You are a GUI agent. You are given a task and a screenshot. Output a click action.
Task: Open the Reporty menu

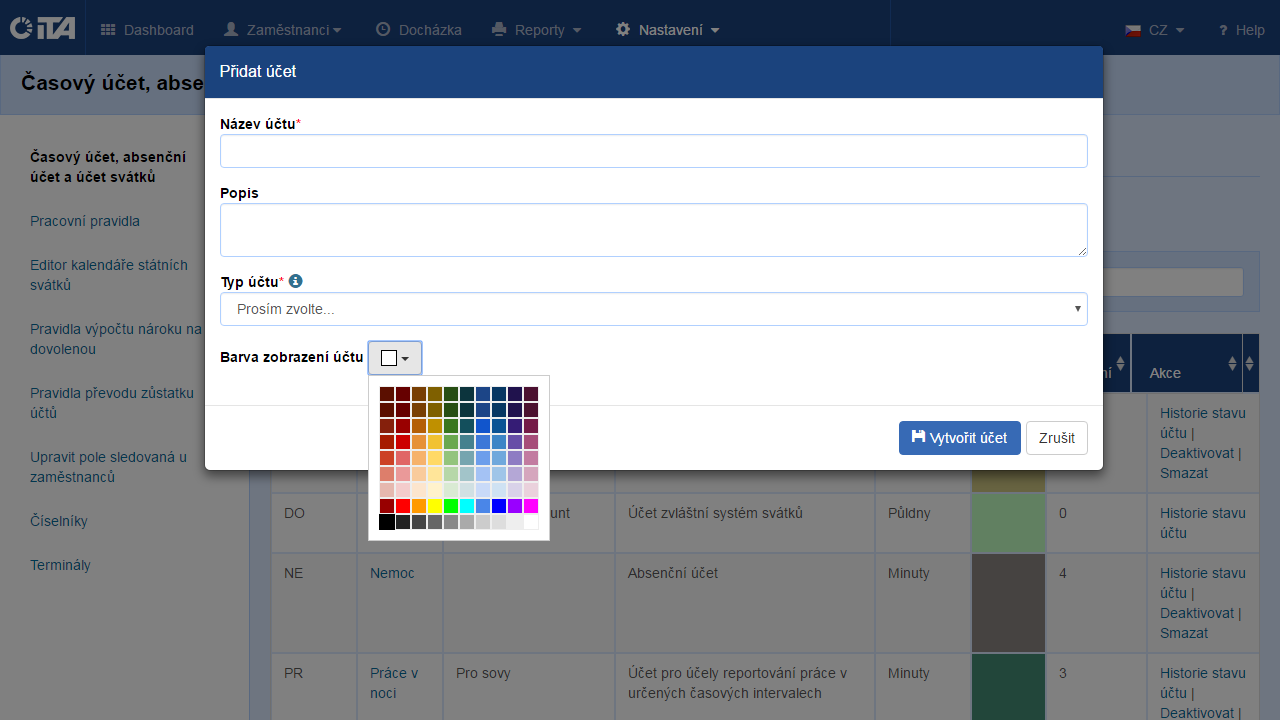coord(537,30)
